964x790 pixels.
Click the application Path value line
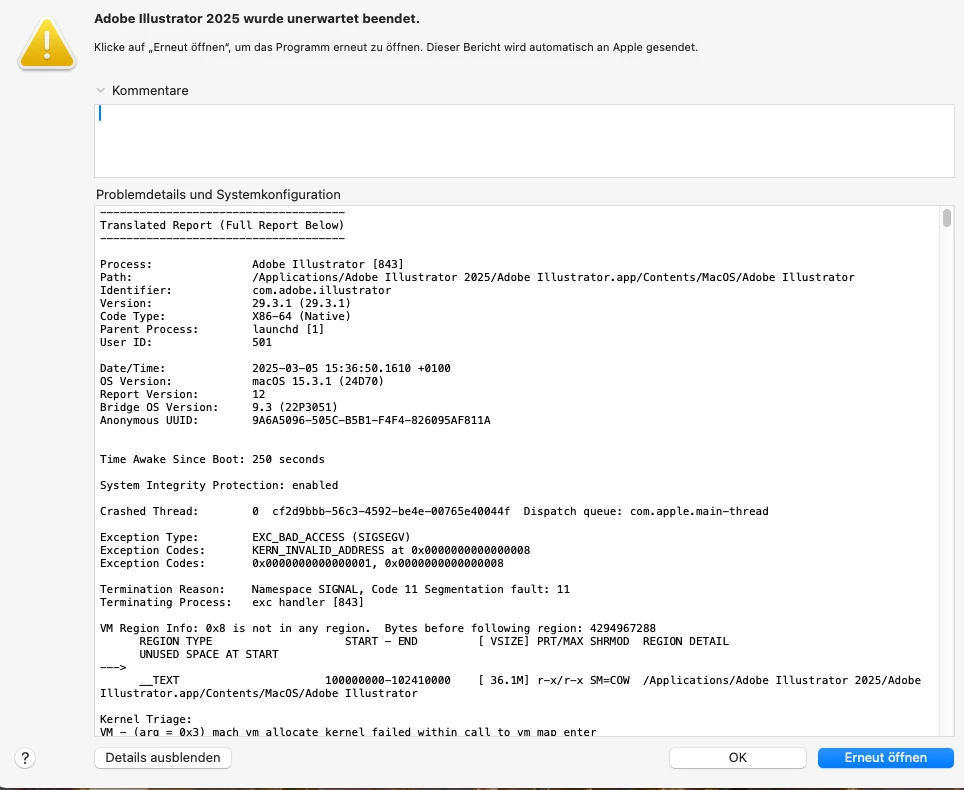coord(553,277)
